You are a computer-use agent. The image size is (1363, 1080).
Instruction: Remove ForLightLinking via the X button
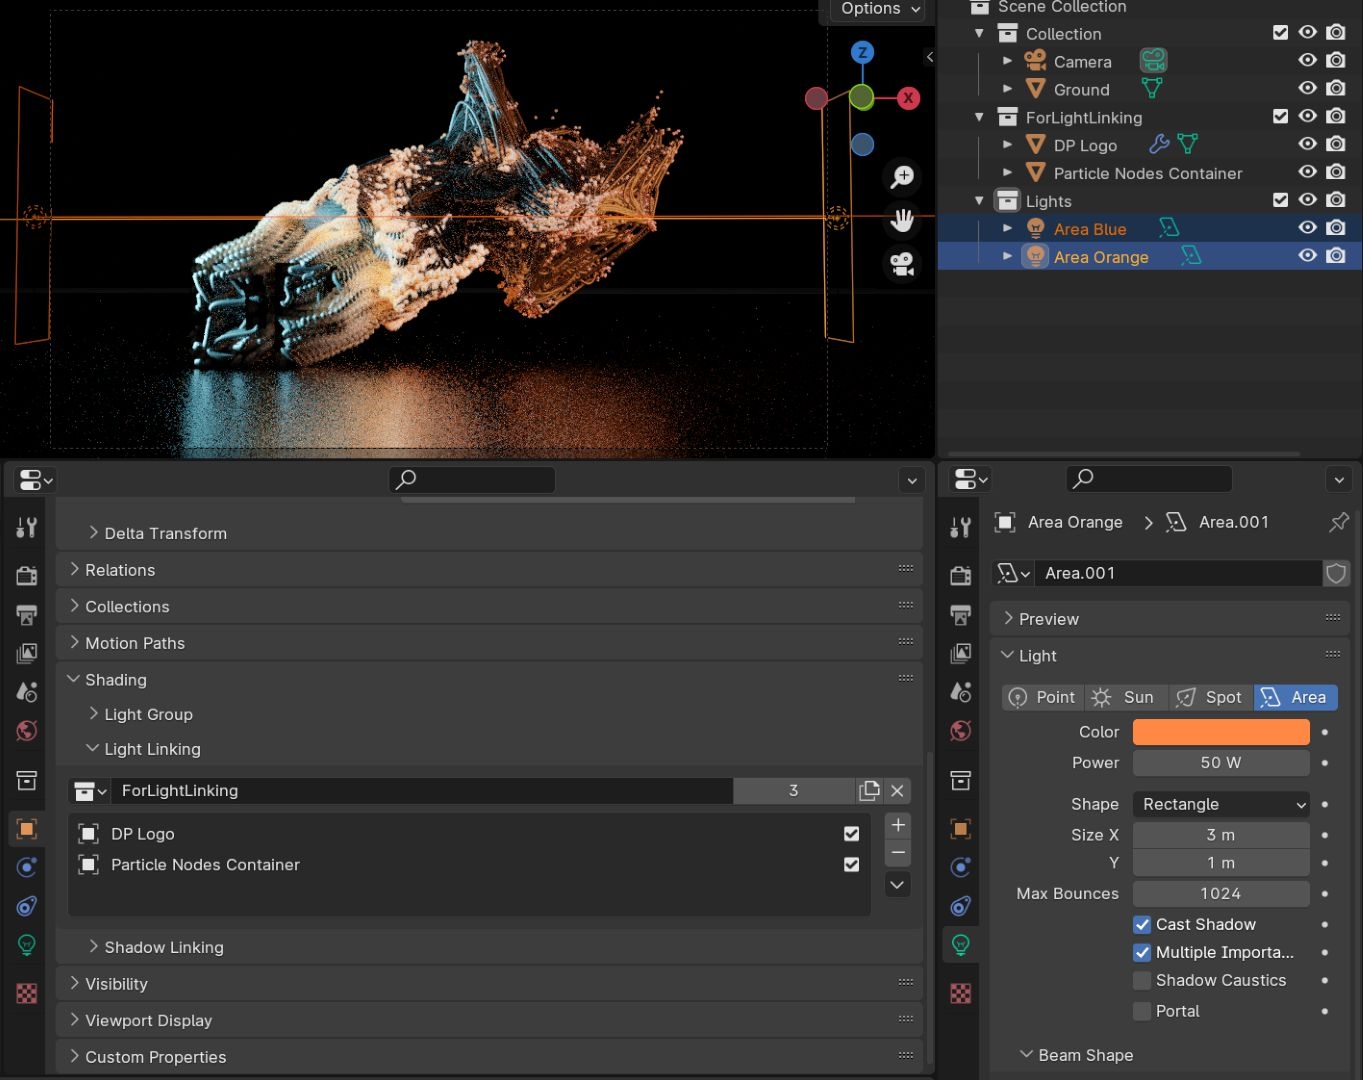896,790
